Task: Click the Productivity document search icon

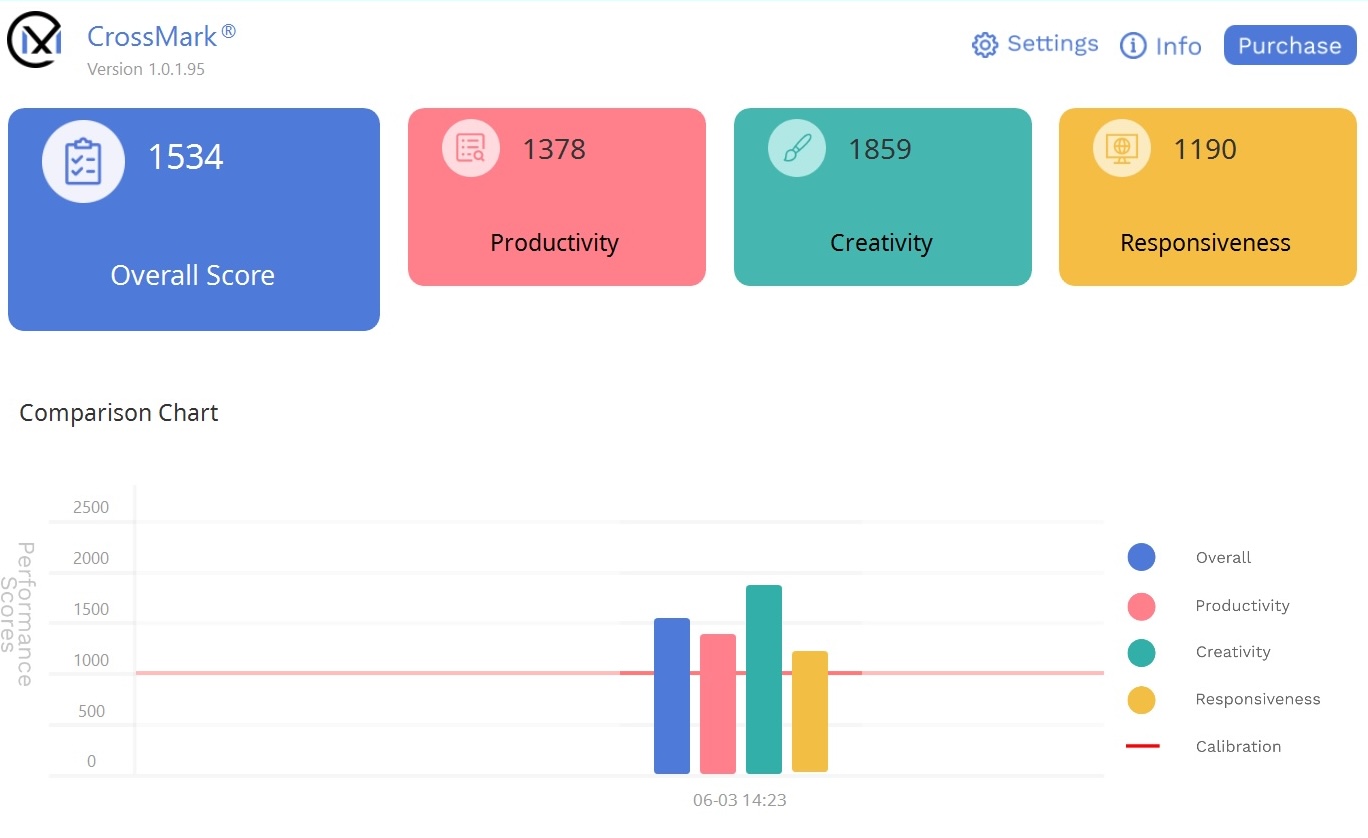Action: point(471,148)
